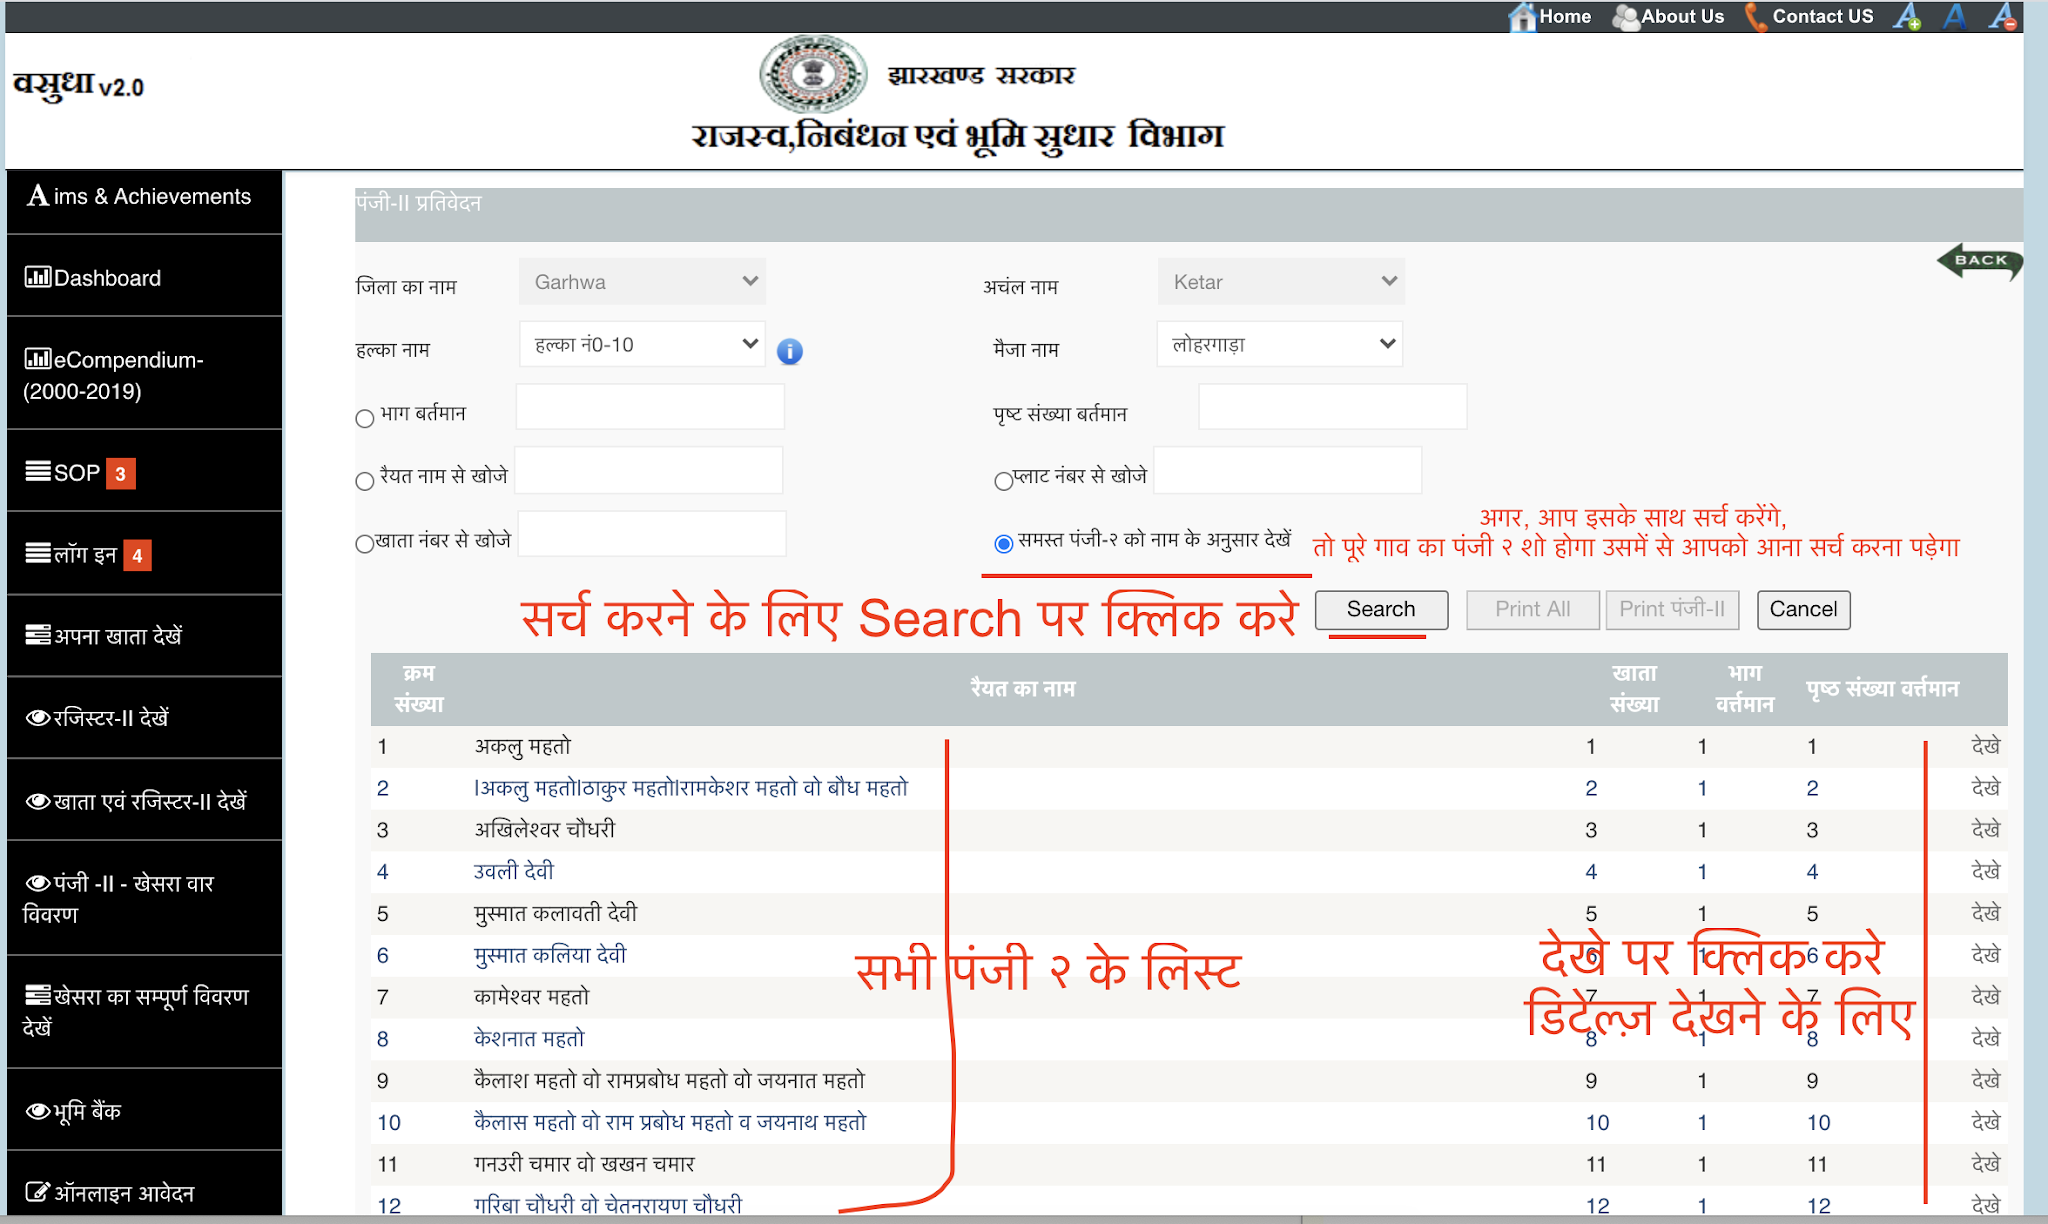Click the blue info icon beside हल्का dropdown
This screenshot has width=2048, height=1224.
pos(789,352)
